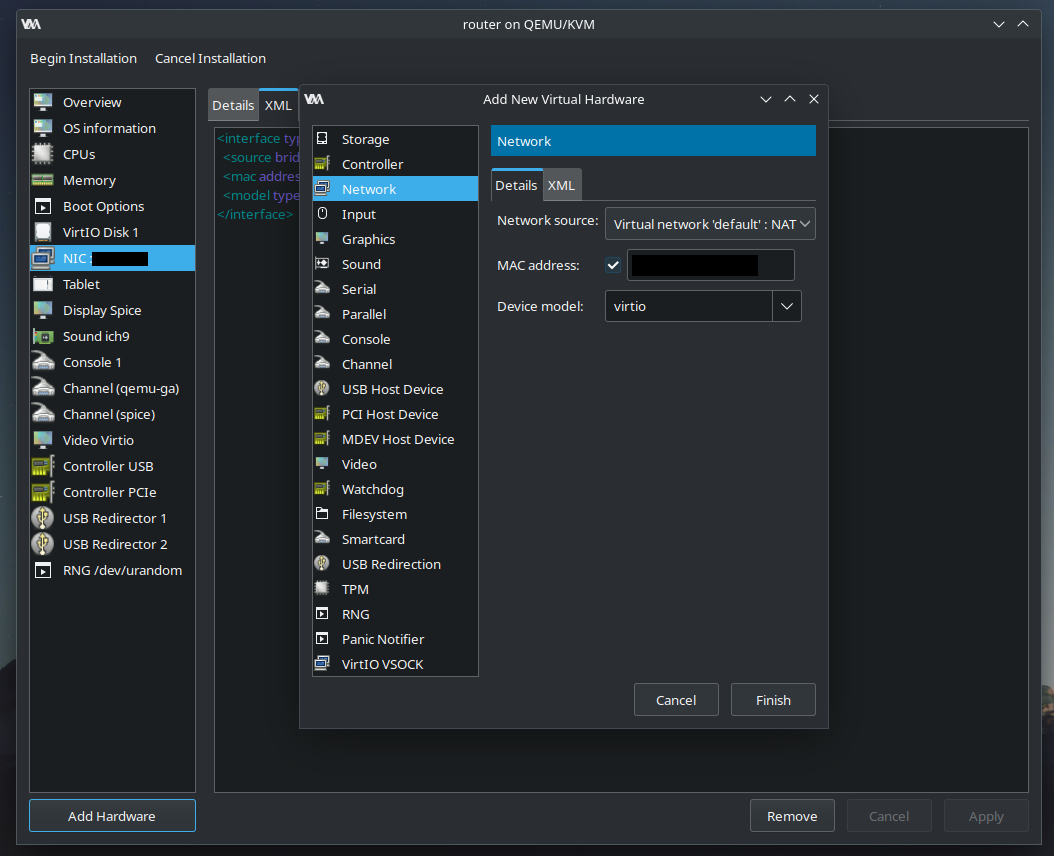Select the NIC entry in sidebar
Viewport: 1054px width, 856px height.
click(x=112, y=258)
